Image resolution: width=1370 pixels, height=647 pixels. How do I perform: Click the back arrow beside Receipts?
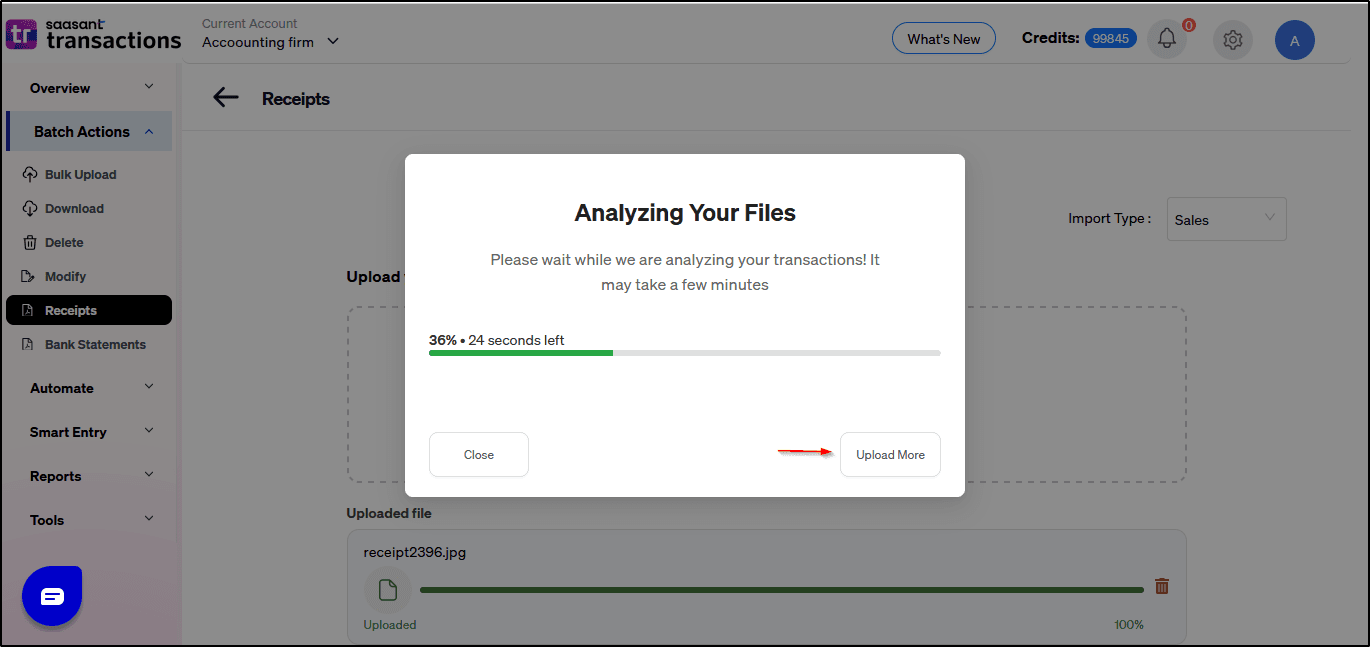[226, 98]
